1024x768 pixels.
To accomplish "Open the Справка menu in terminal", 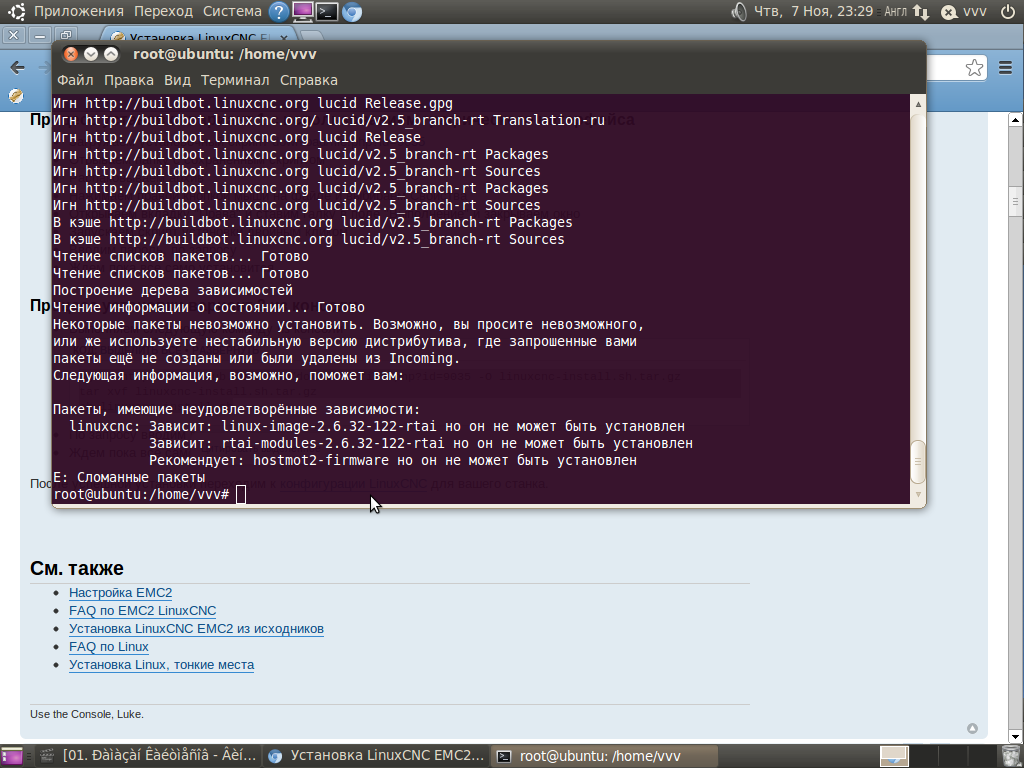I will (308, 80).
